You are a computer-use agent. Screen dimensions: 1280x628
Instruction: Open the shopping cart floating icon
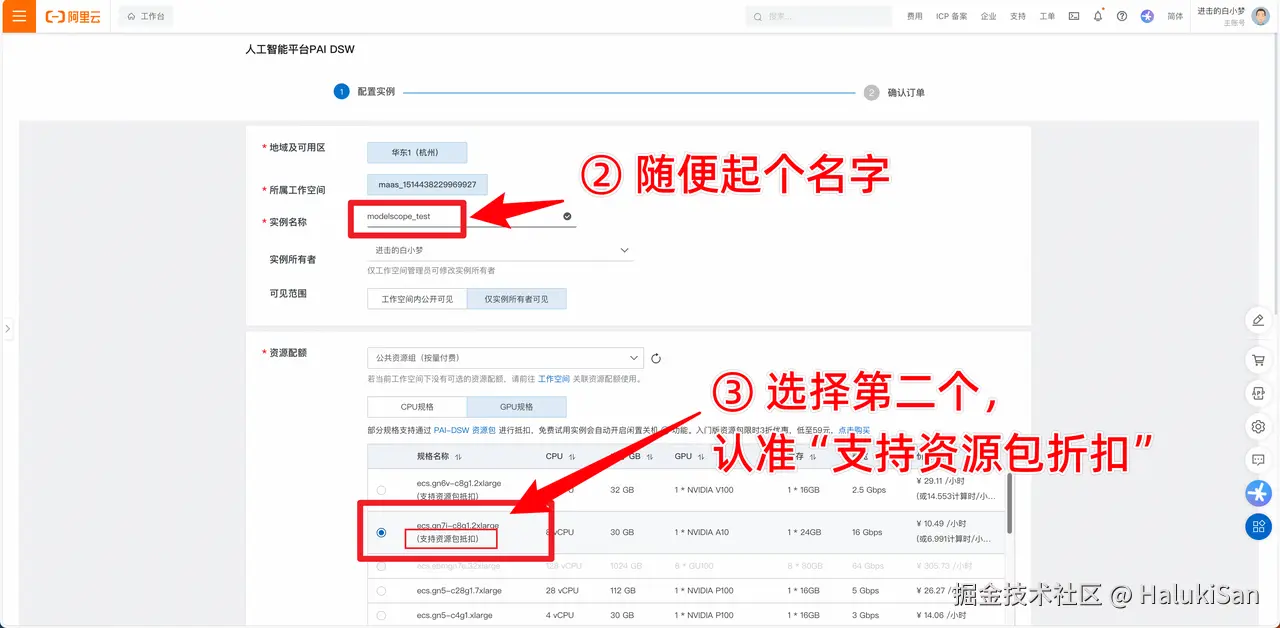1258,359
